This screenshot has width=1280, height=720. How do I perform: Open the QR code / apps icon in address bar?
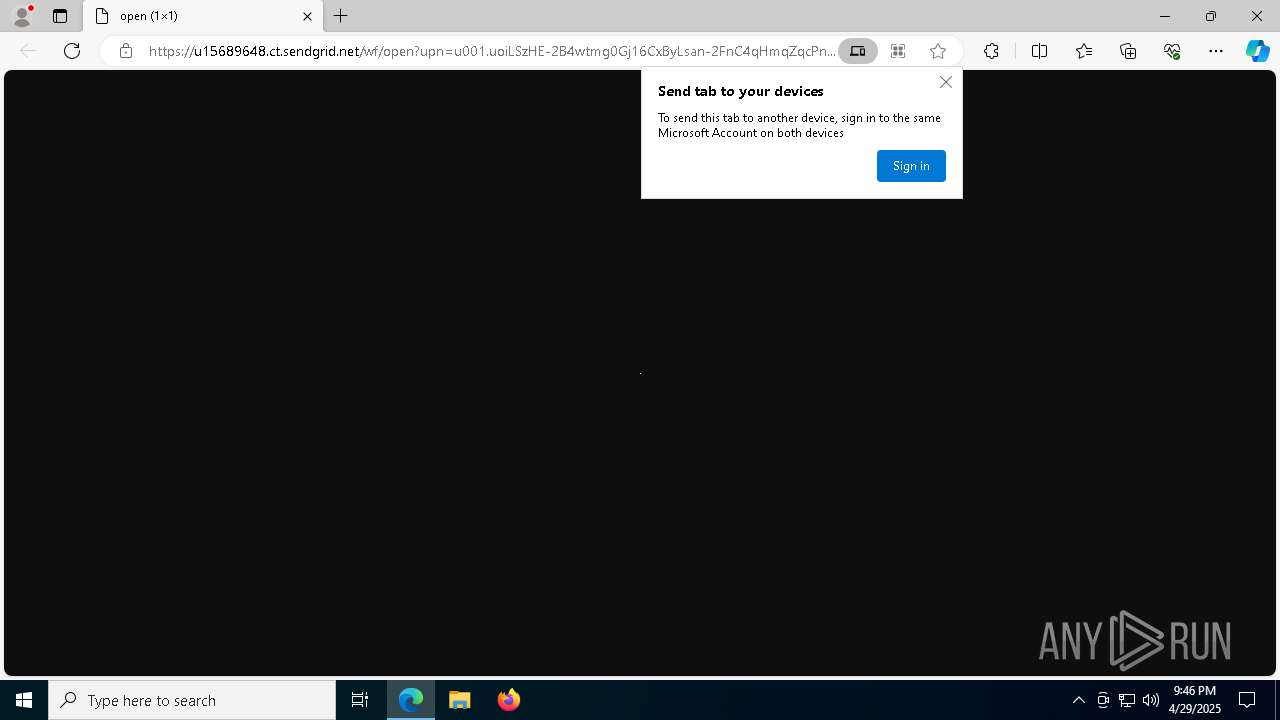click(898, 51)
